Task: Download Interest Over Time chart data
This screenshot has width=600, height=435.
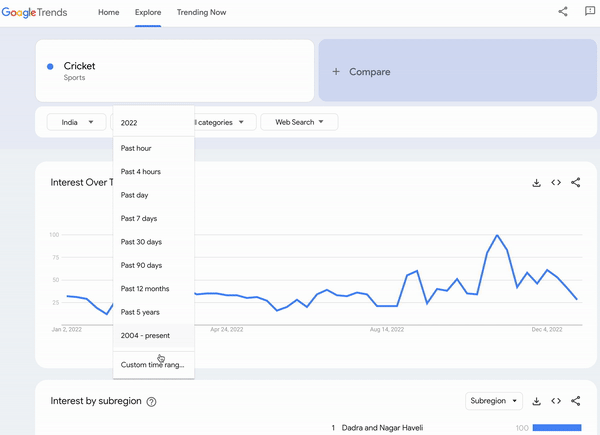Action: pos(536,182)
